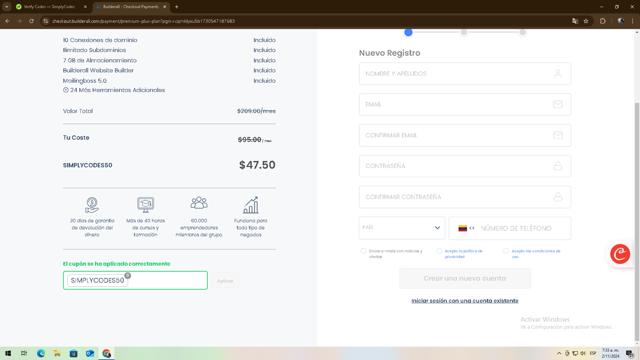Viewport: 640px width, 360px height.
Task: Accept the privacy policy checkbox
Action: click(x=439, y=251)
